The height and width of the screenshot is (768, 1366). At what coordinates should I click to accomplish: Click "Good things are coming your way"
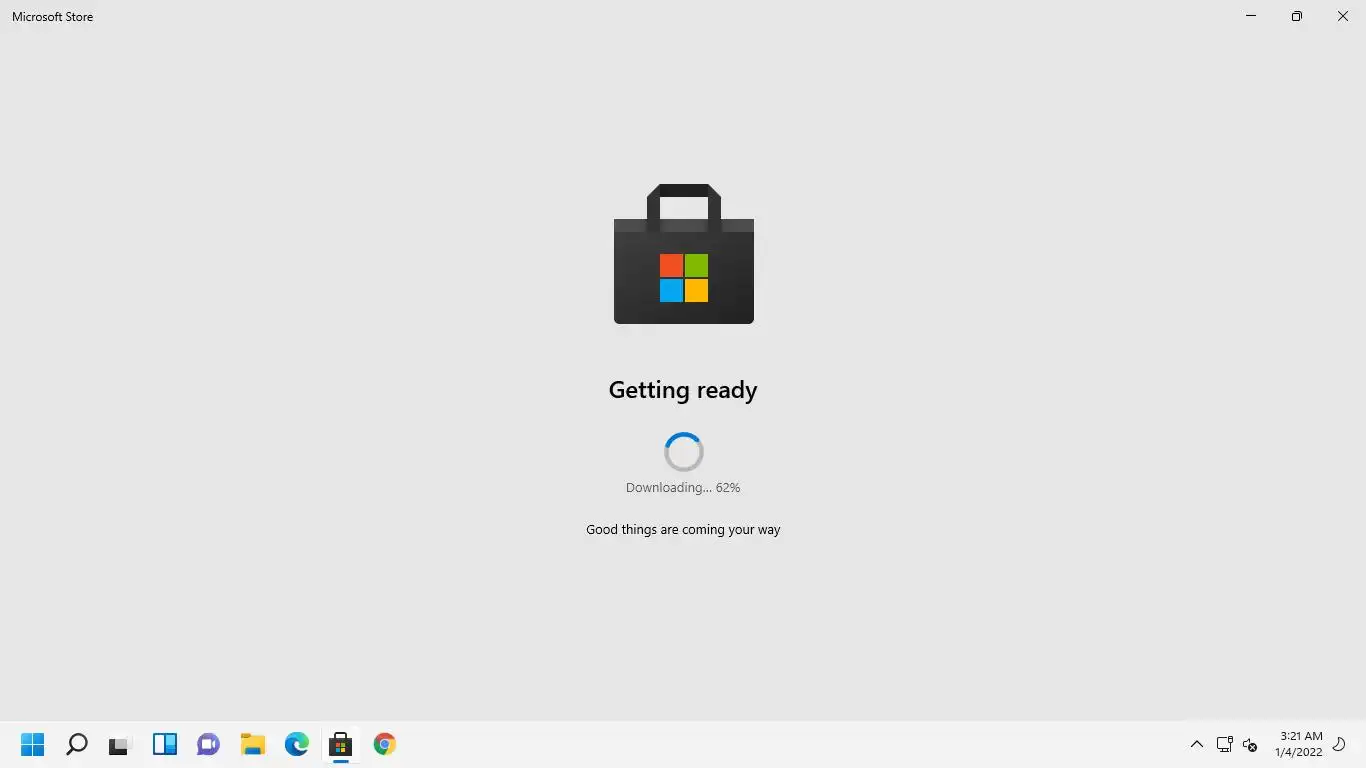[x=683, y=530]
